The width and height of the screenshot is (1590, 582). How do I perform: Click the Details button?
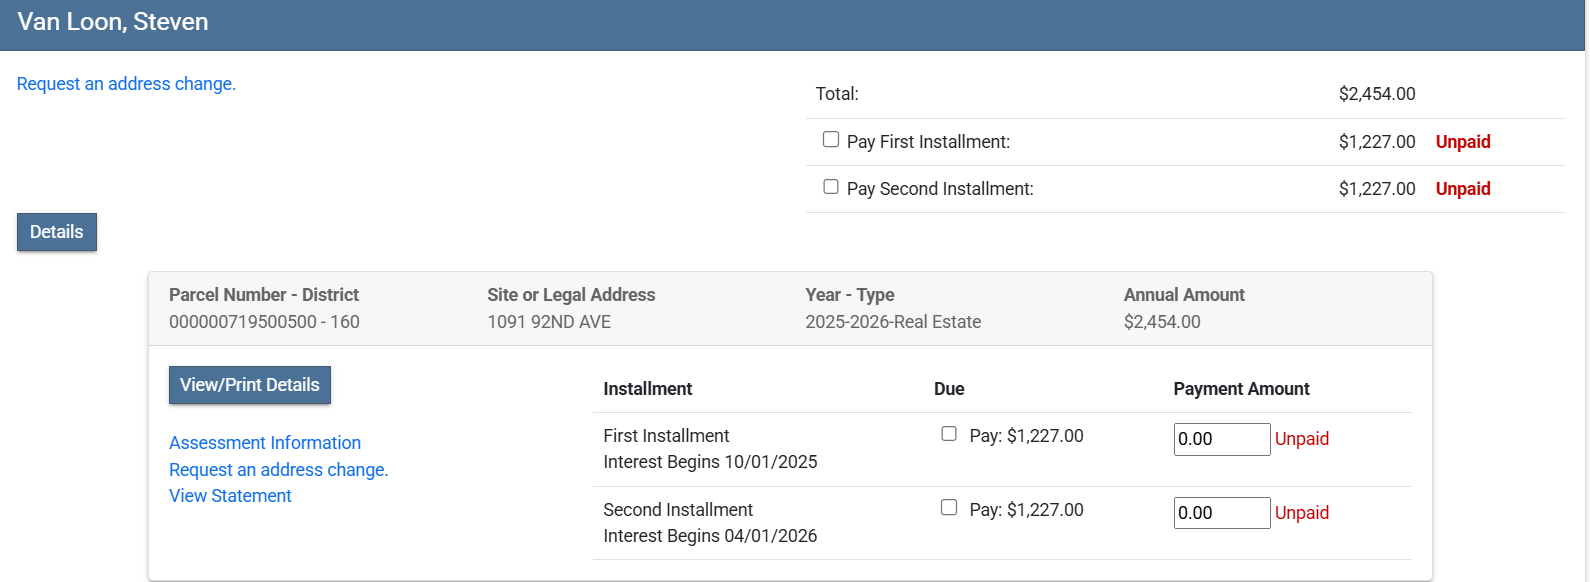[57, 232]
